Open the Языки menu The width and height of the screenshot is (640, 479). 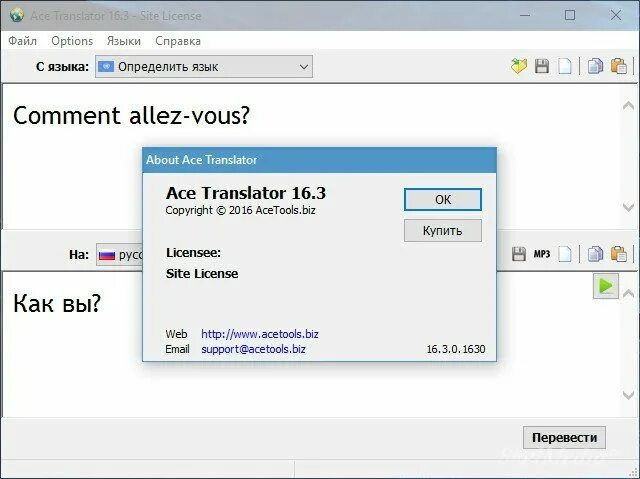click(x=124, y=41)
